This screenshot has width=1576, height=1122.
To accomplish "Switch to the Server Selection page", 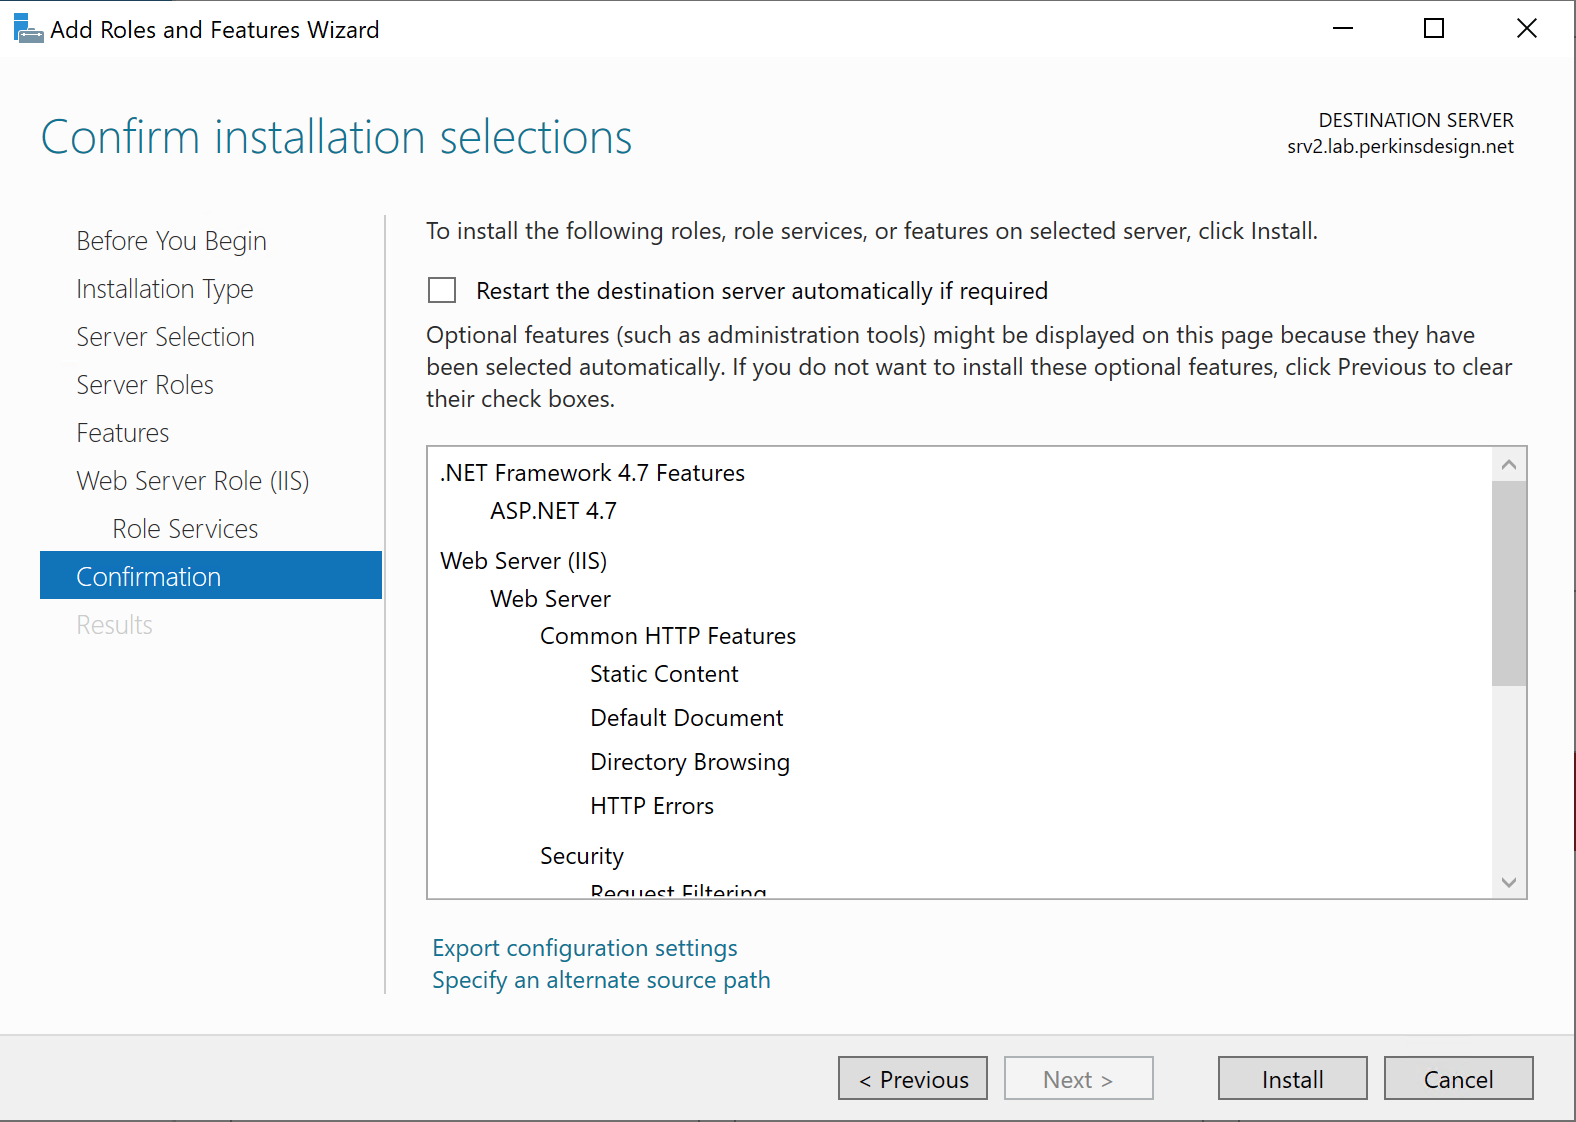I will coord(165,337).
